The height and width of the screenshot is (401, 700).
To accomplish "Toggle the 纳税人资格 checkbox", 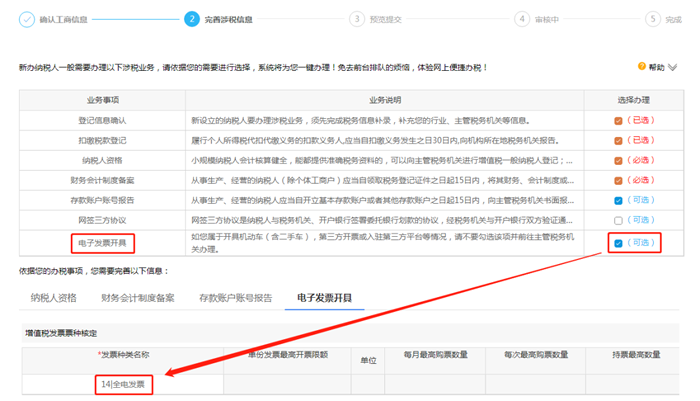I will [619, 161].
